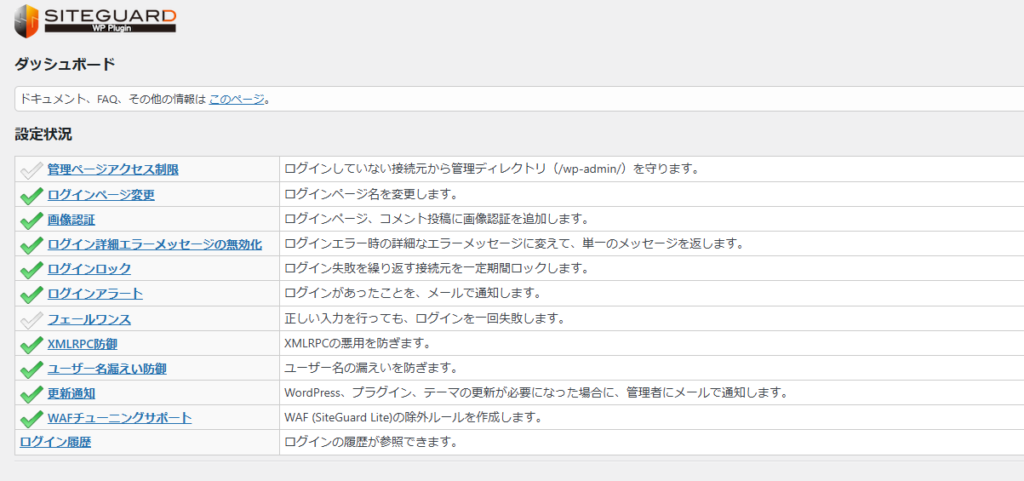Open the フェールワンス settings link
The width and height of the screenshot is (1024, 481).
tap(89, 319)
